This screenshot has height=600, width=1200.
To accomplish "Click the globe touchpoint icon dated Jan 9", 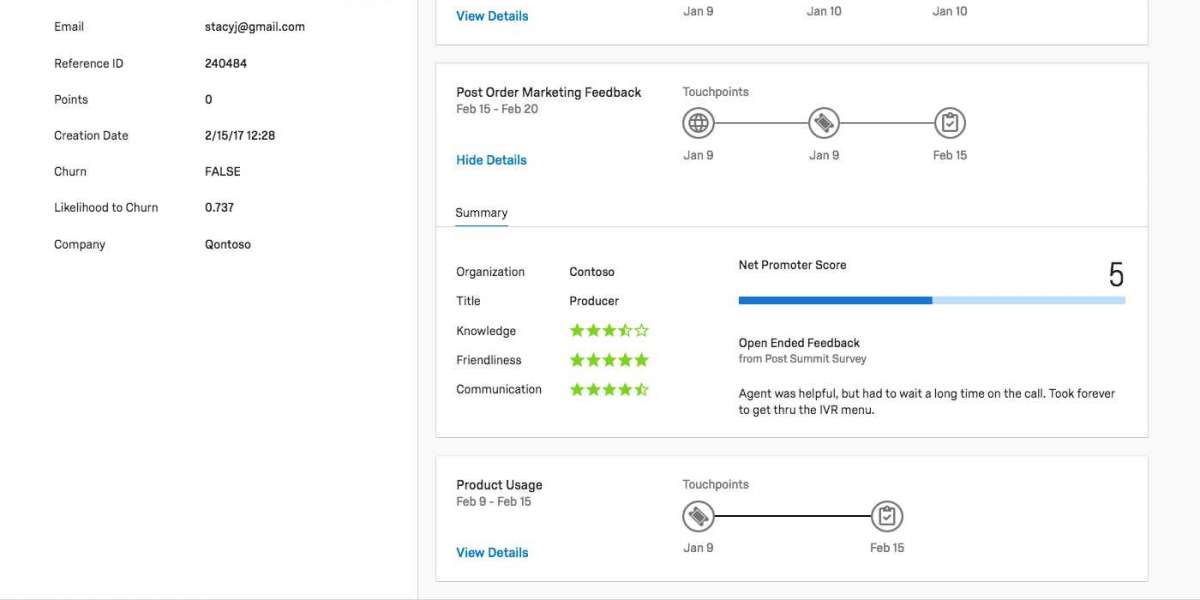I will click(698, 124).
